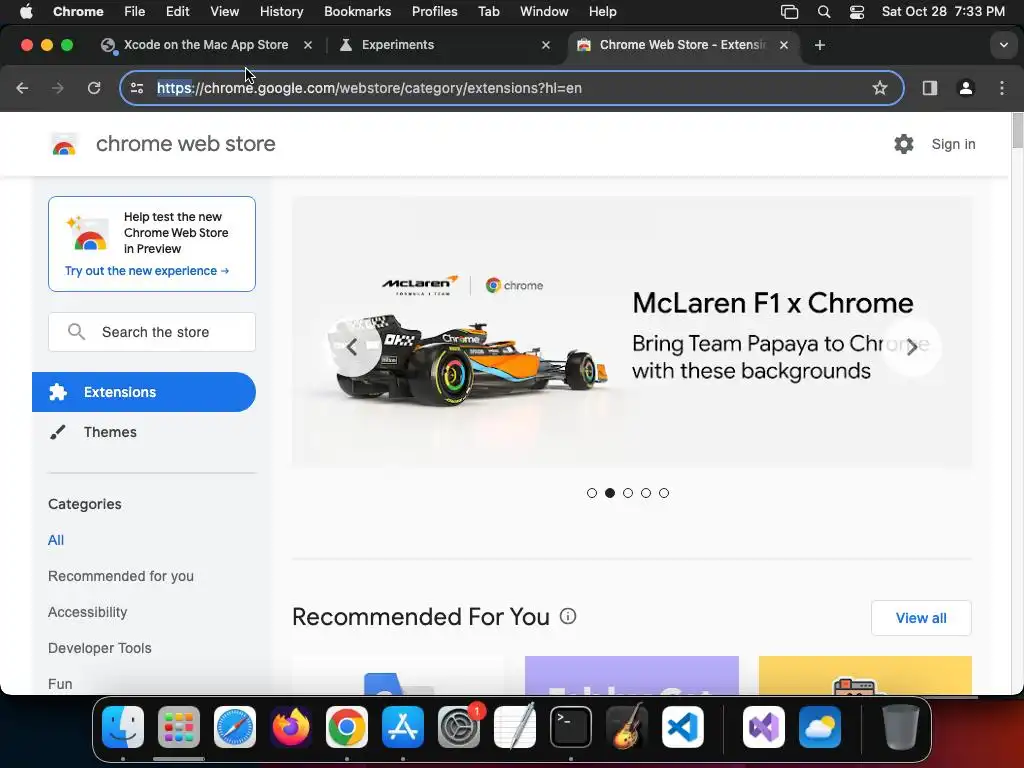Open Try out the new experience link
The width and height of the screenshot is (1024, 768).
[147, 270]
